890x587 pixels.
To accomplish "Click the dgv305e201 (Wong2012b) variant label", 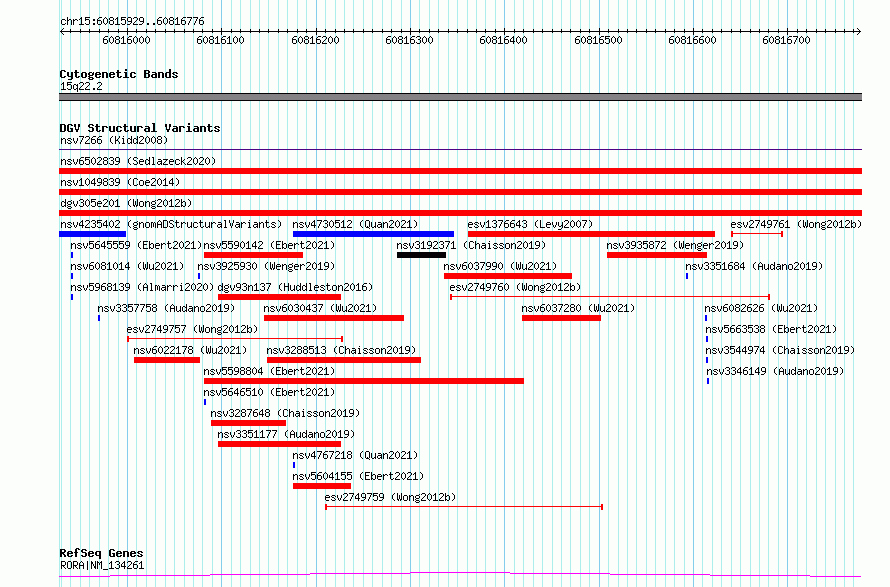I will coord(126,203).
